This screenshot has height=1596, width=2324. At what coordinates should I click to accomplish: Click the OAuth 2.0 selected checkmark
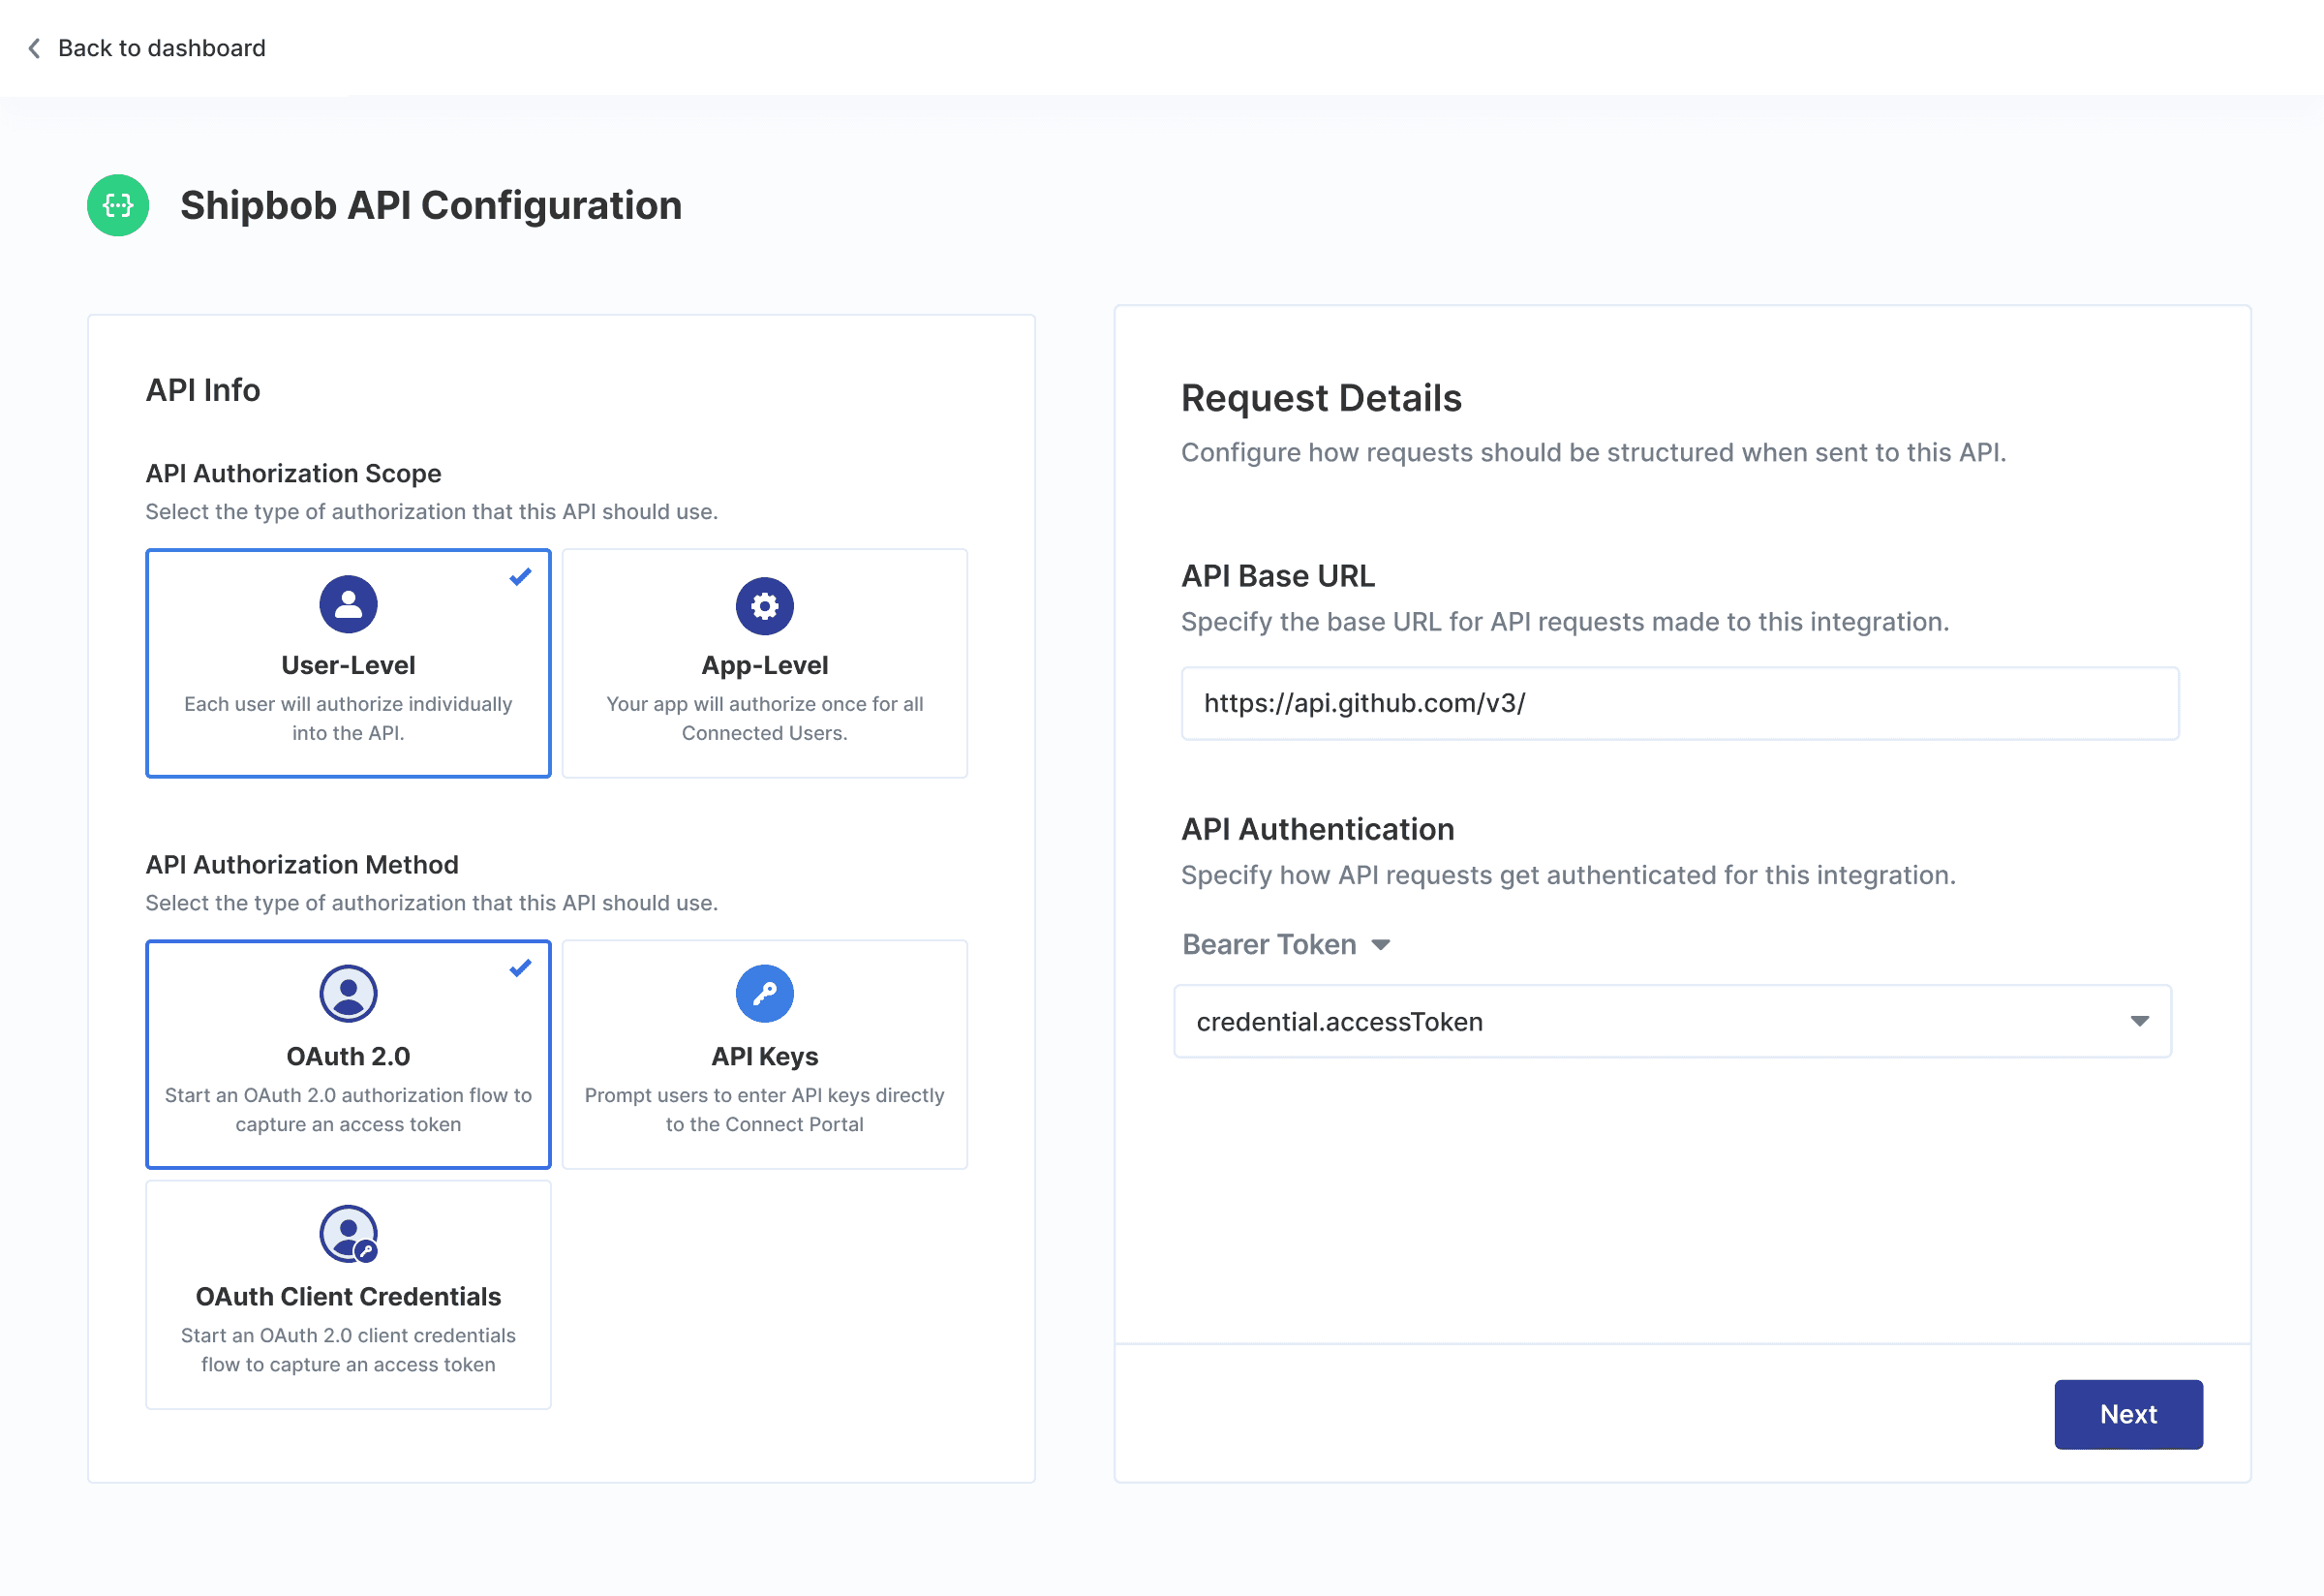click(520, 968)
